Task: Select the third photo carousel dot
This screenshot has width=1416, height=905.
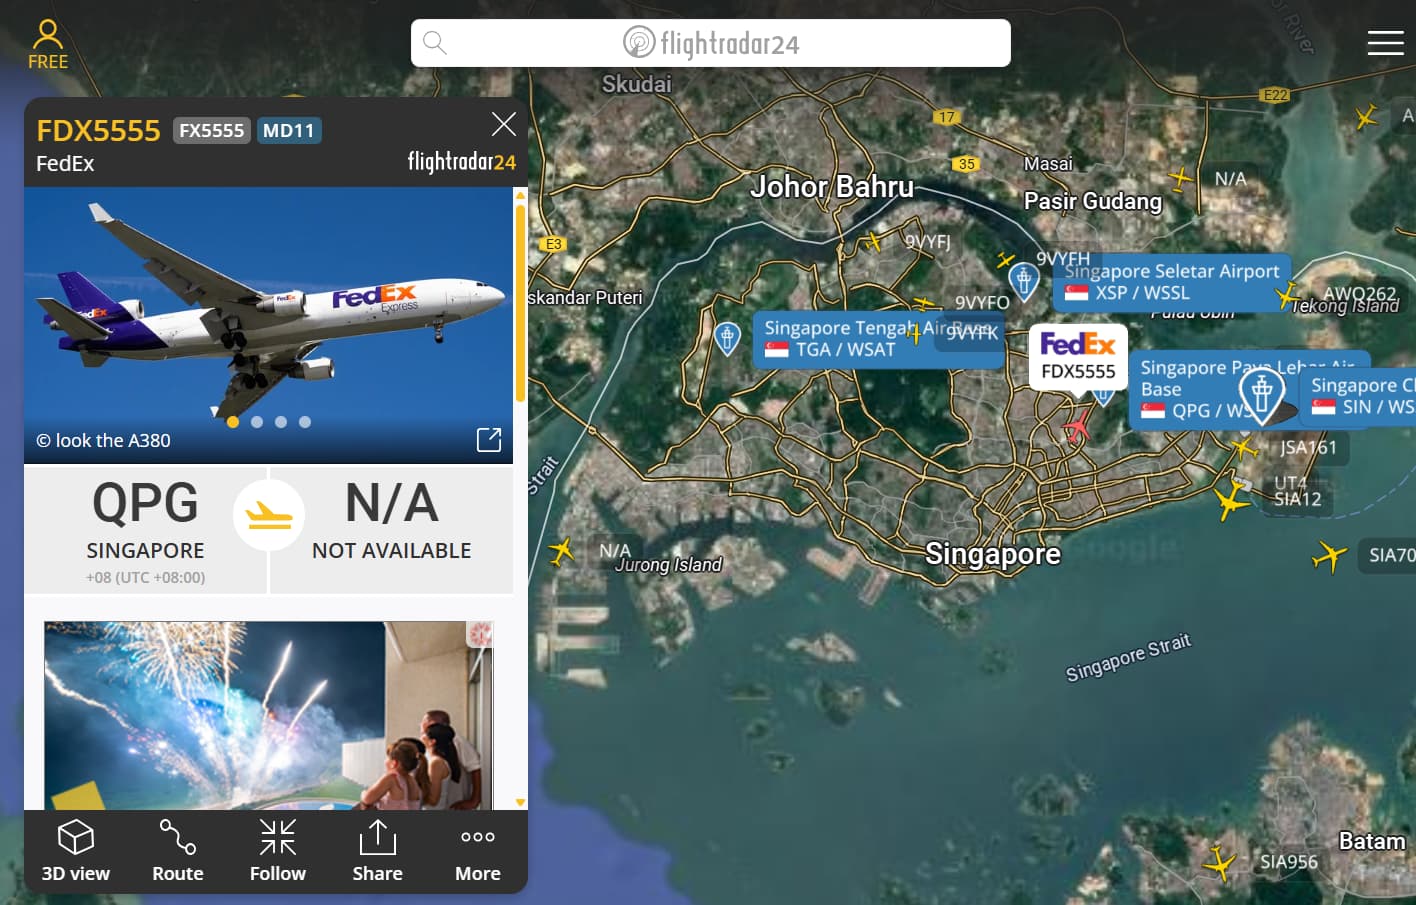Action: tap(281, 422)
